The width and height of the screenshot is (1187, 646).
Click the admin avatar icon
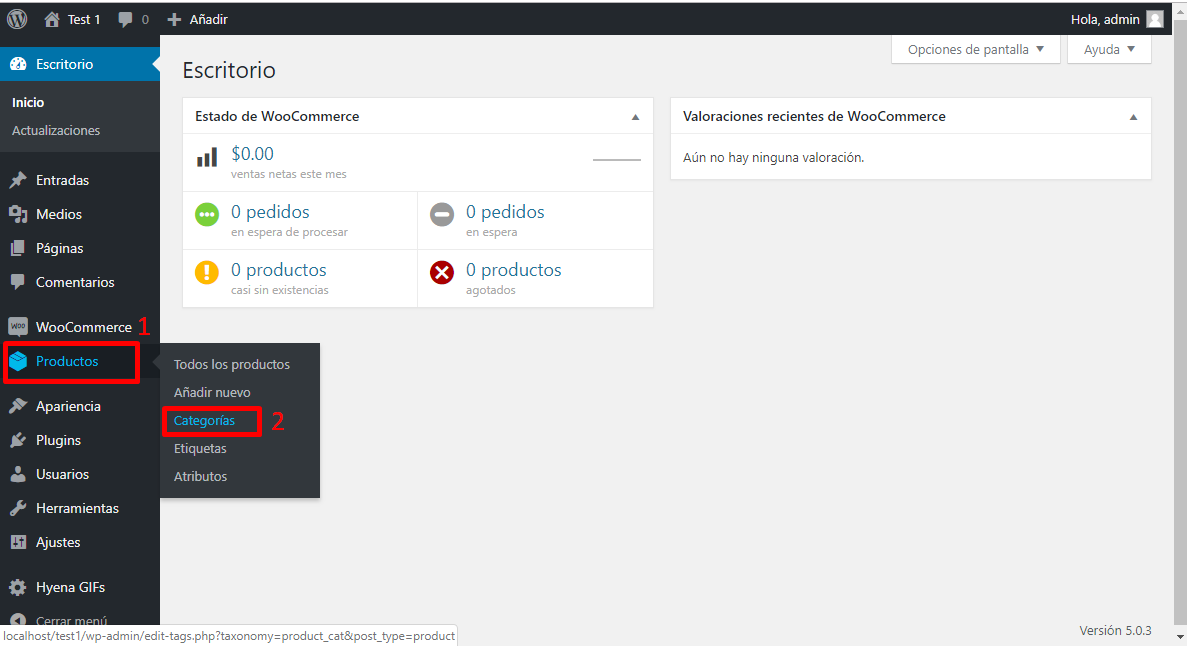[1155, 19]
